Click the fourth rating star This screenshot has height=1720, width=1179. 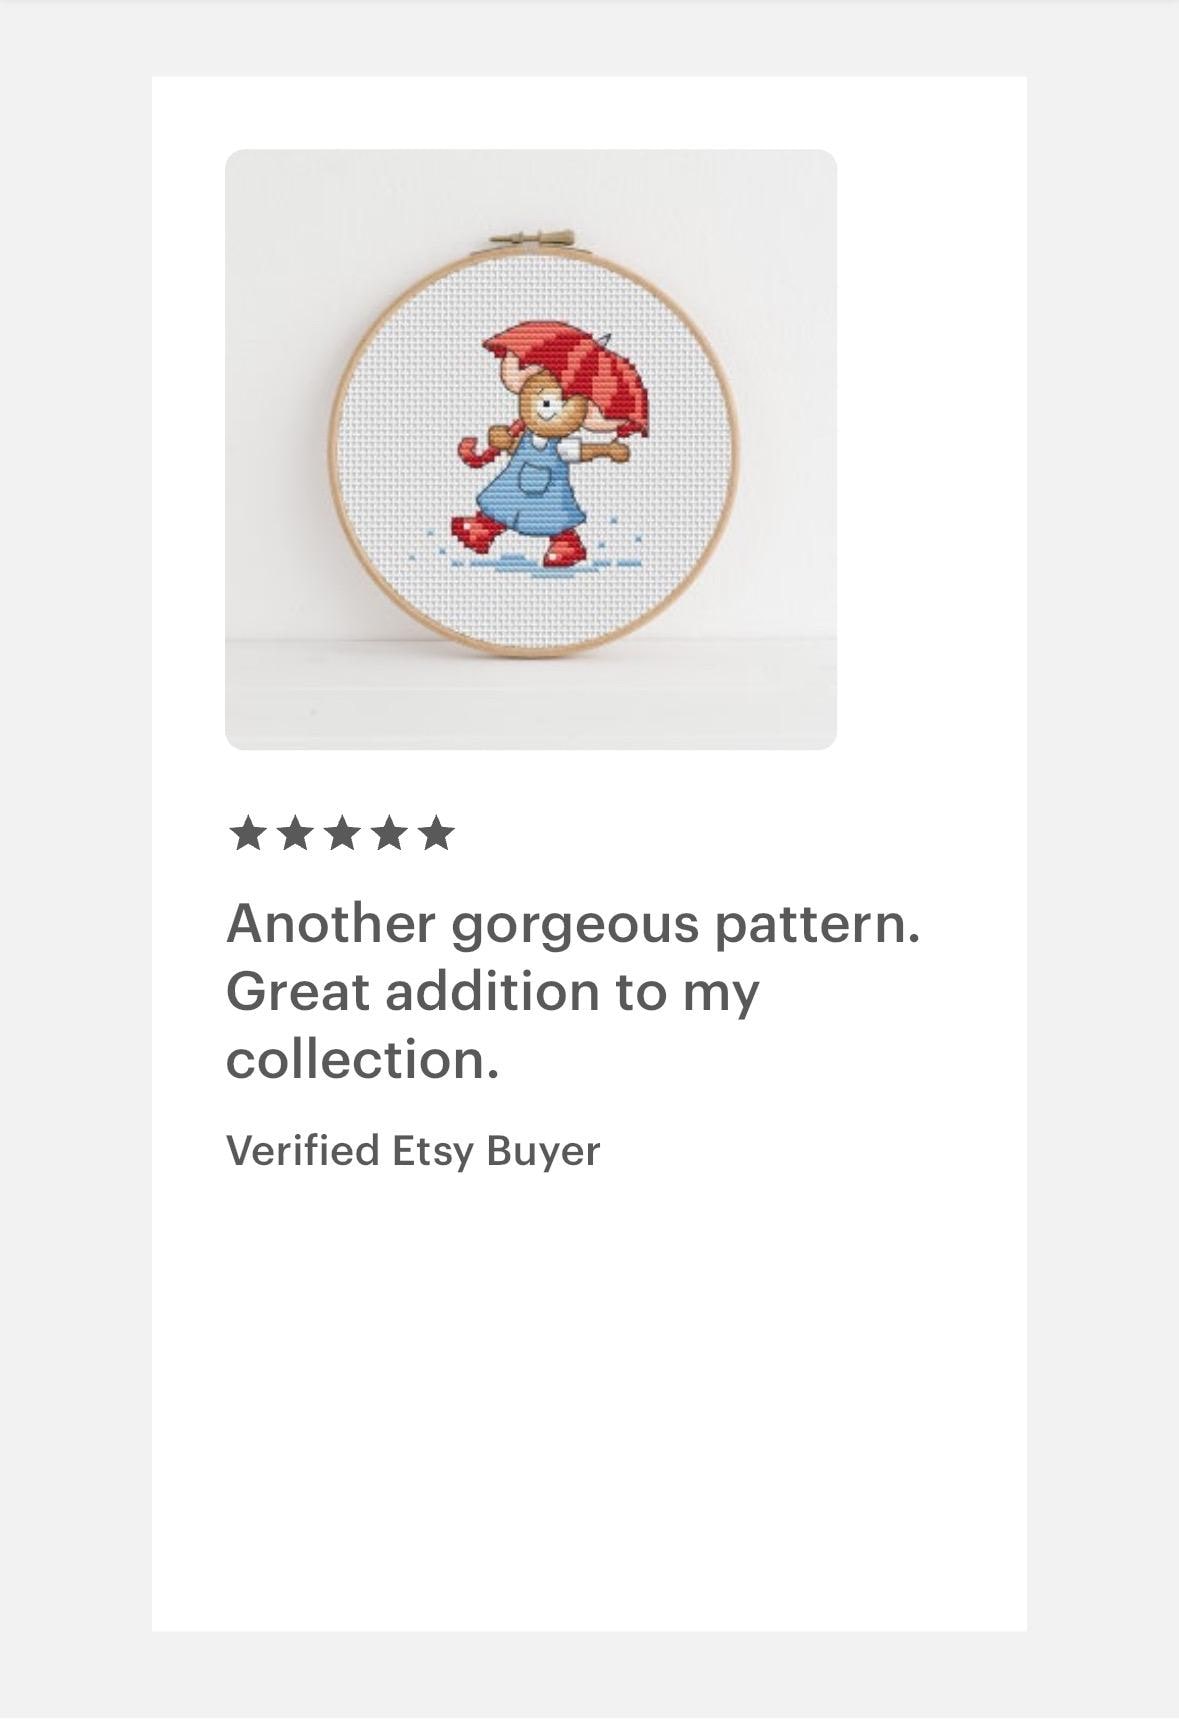coord(388,833)
